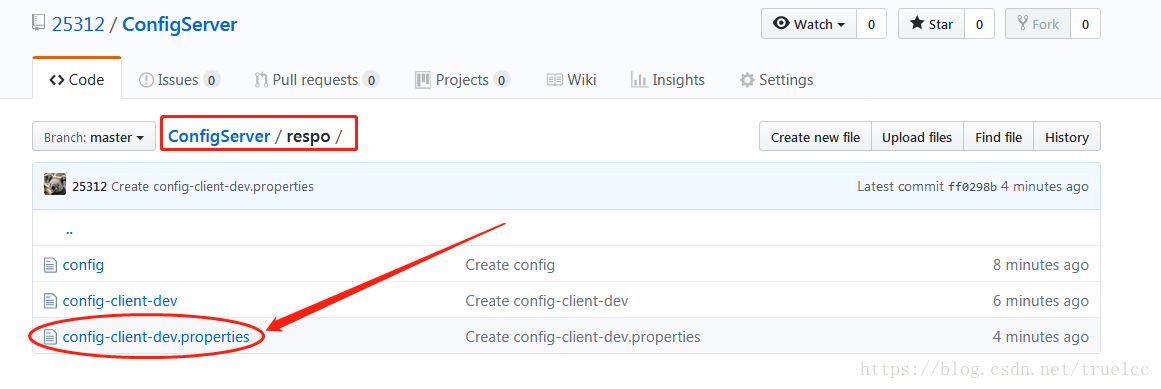Click the stargazers count next to Star
The height and width of the screenshot is (389, 1161).
(x=979, y=24)
